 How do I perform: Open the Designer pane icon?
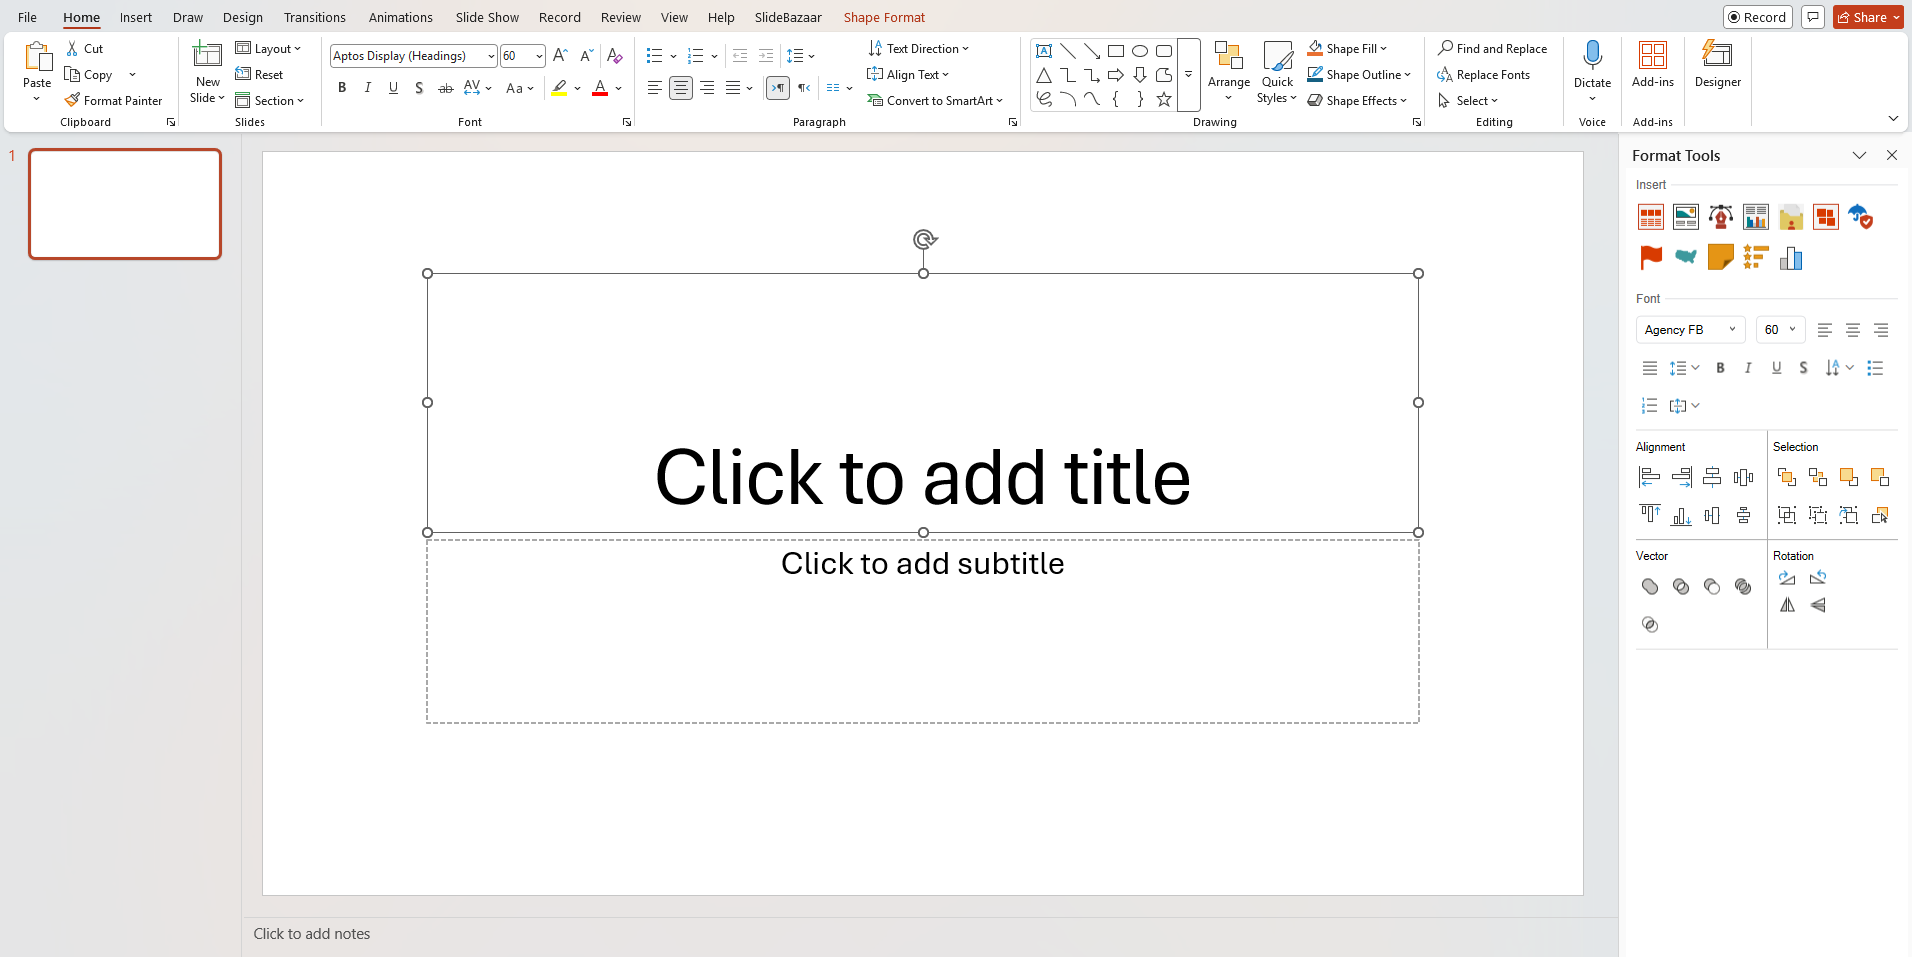(x=1717, y=55)
